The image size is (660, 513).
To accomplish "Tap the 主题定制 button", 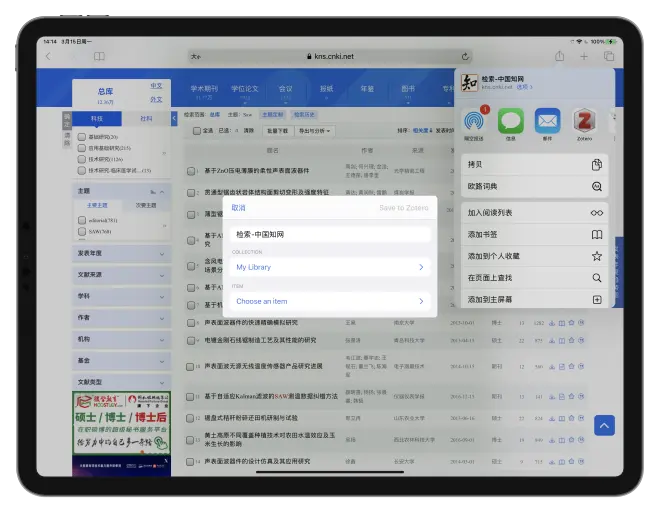I will click(x=273, y=114).
